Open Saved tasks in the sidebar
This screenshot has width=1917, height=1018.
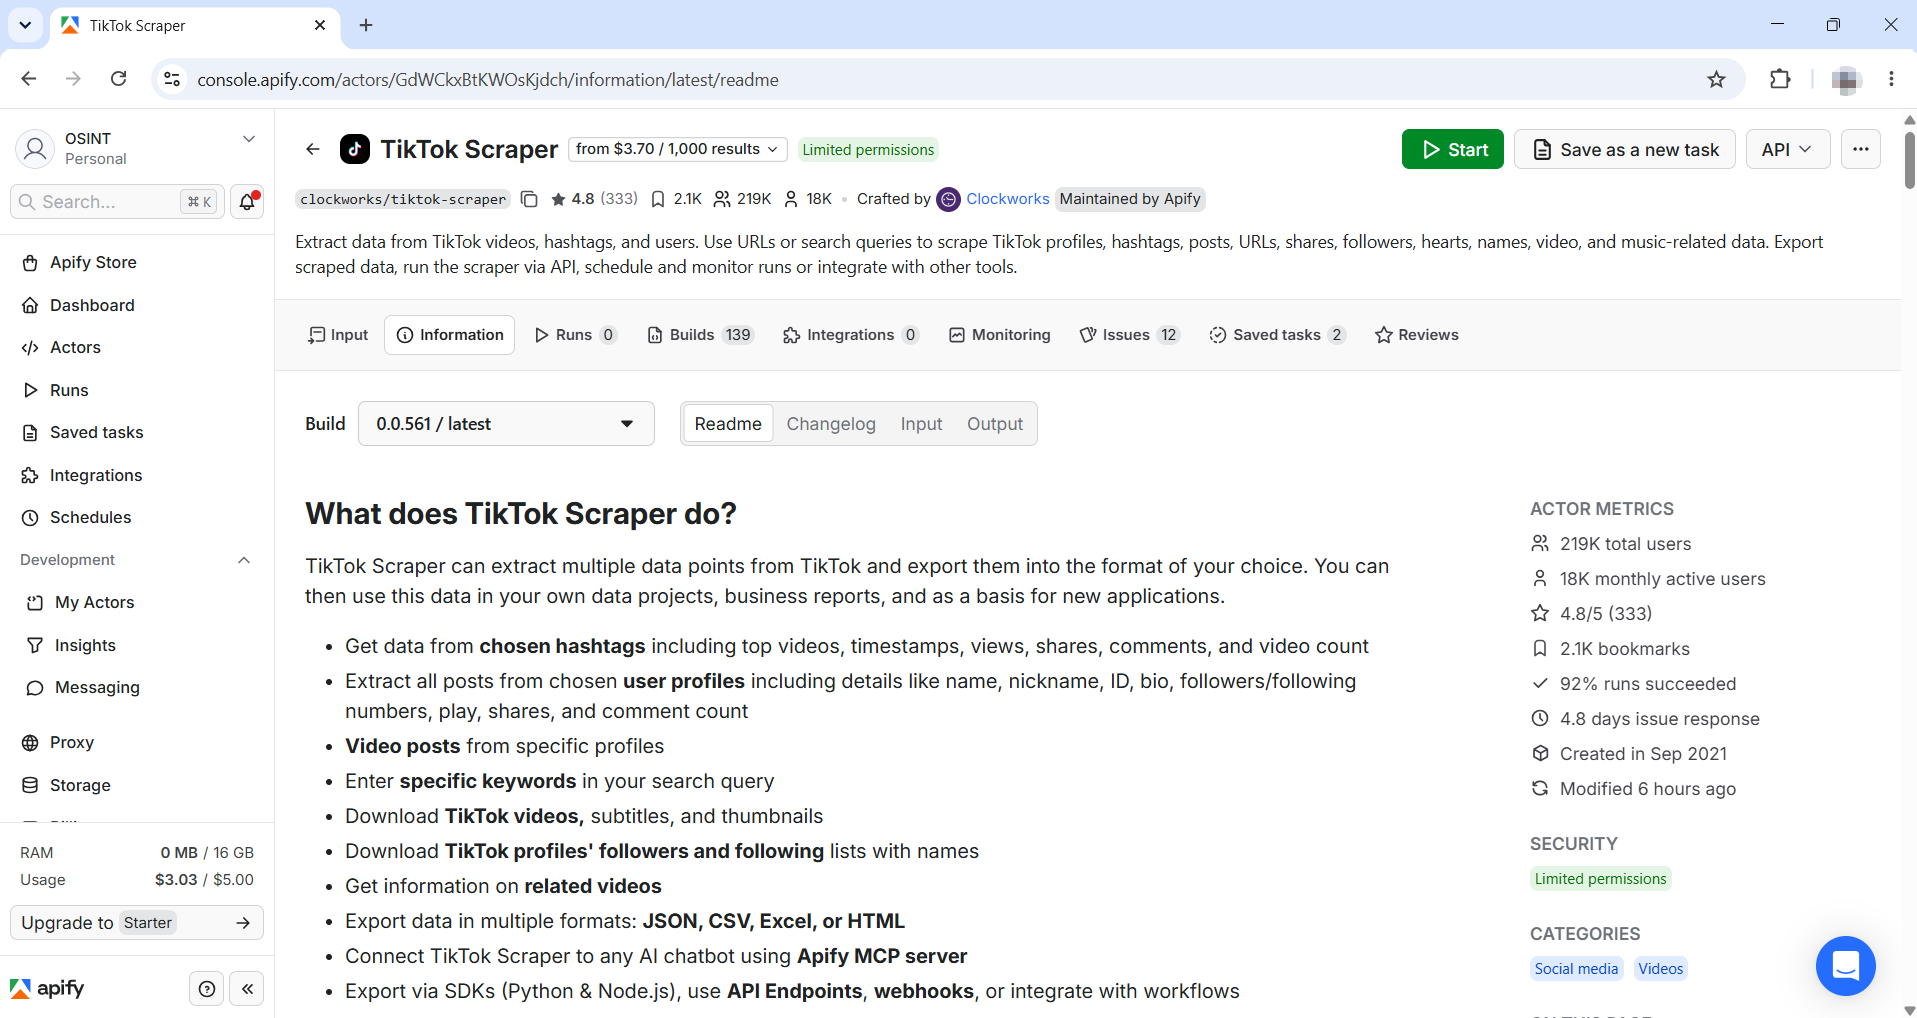coord(137,433)
